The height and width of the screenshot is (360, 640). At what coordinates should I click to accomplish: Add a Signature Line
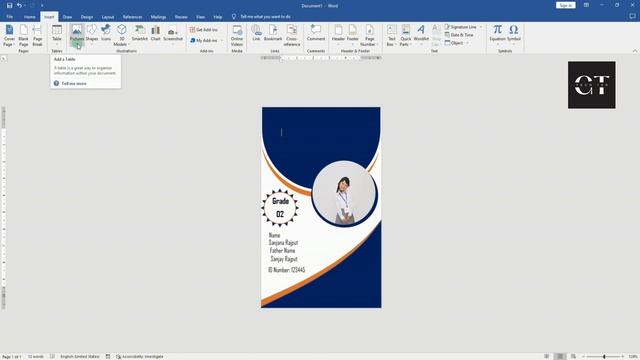[461, 27]
